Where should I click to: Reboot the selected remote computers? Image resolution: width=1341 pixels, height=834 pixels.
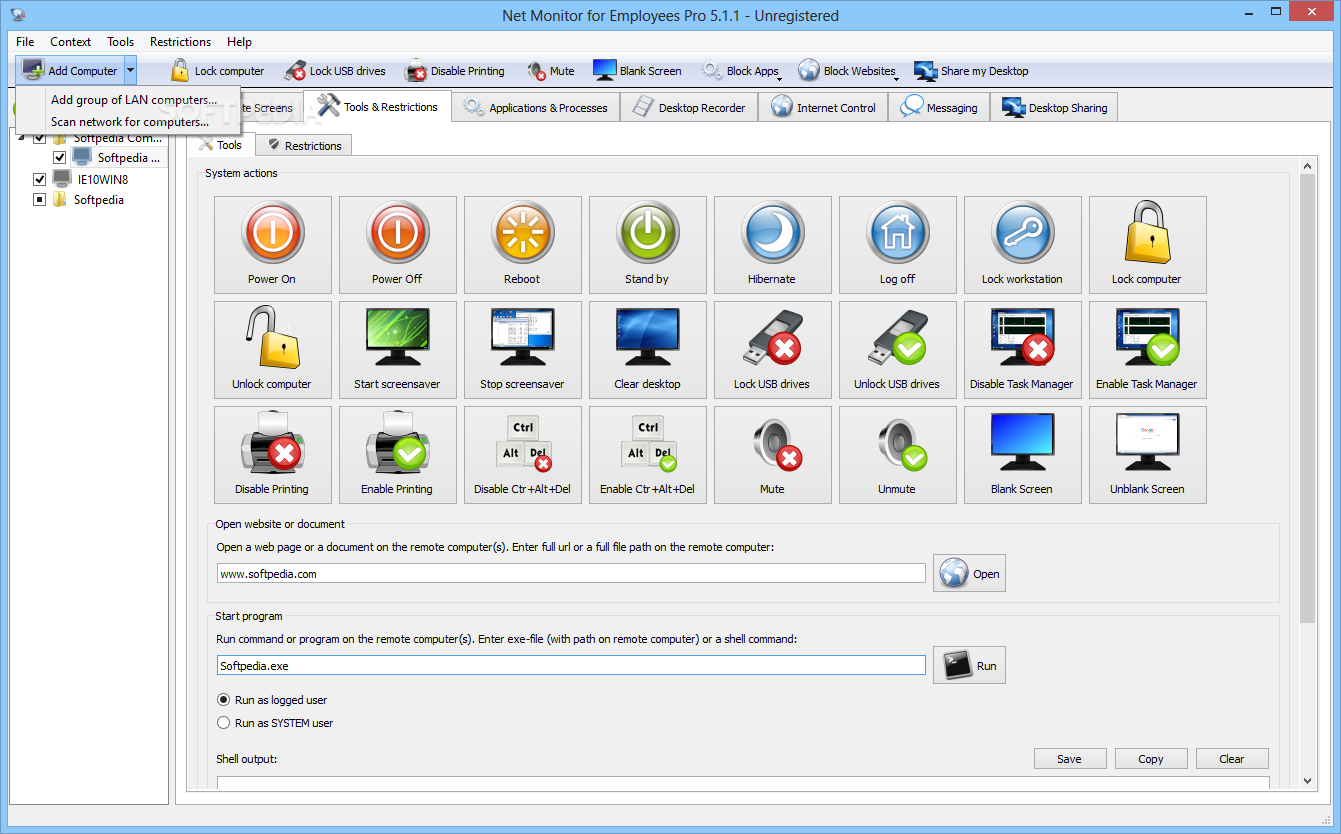click(522, 244)
